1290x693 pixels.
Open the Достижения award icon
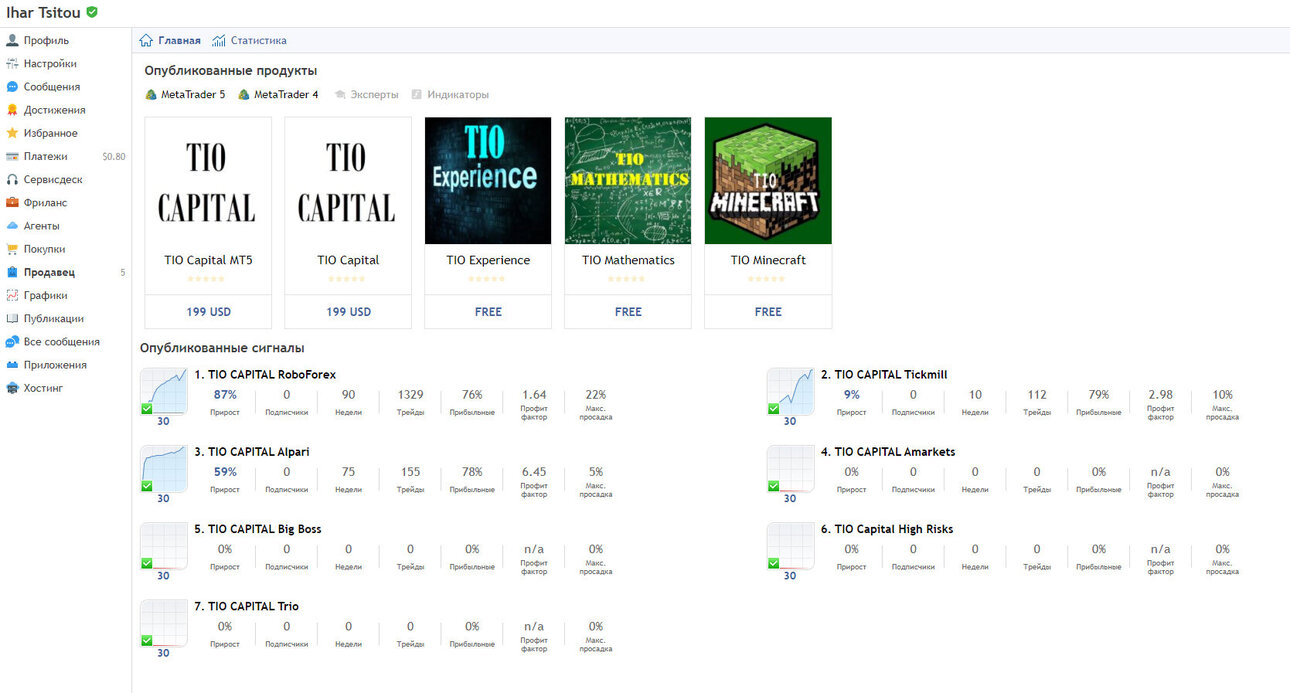[x=12, y=110]
